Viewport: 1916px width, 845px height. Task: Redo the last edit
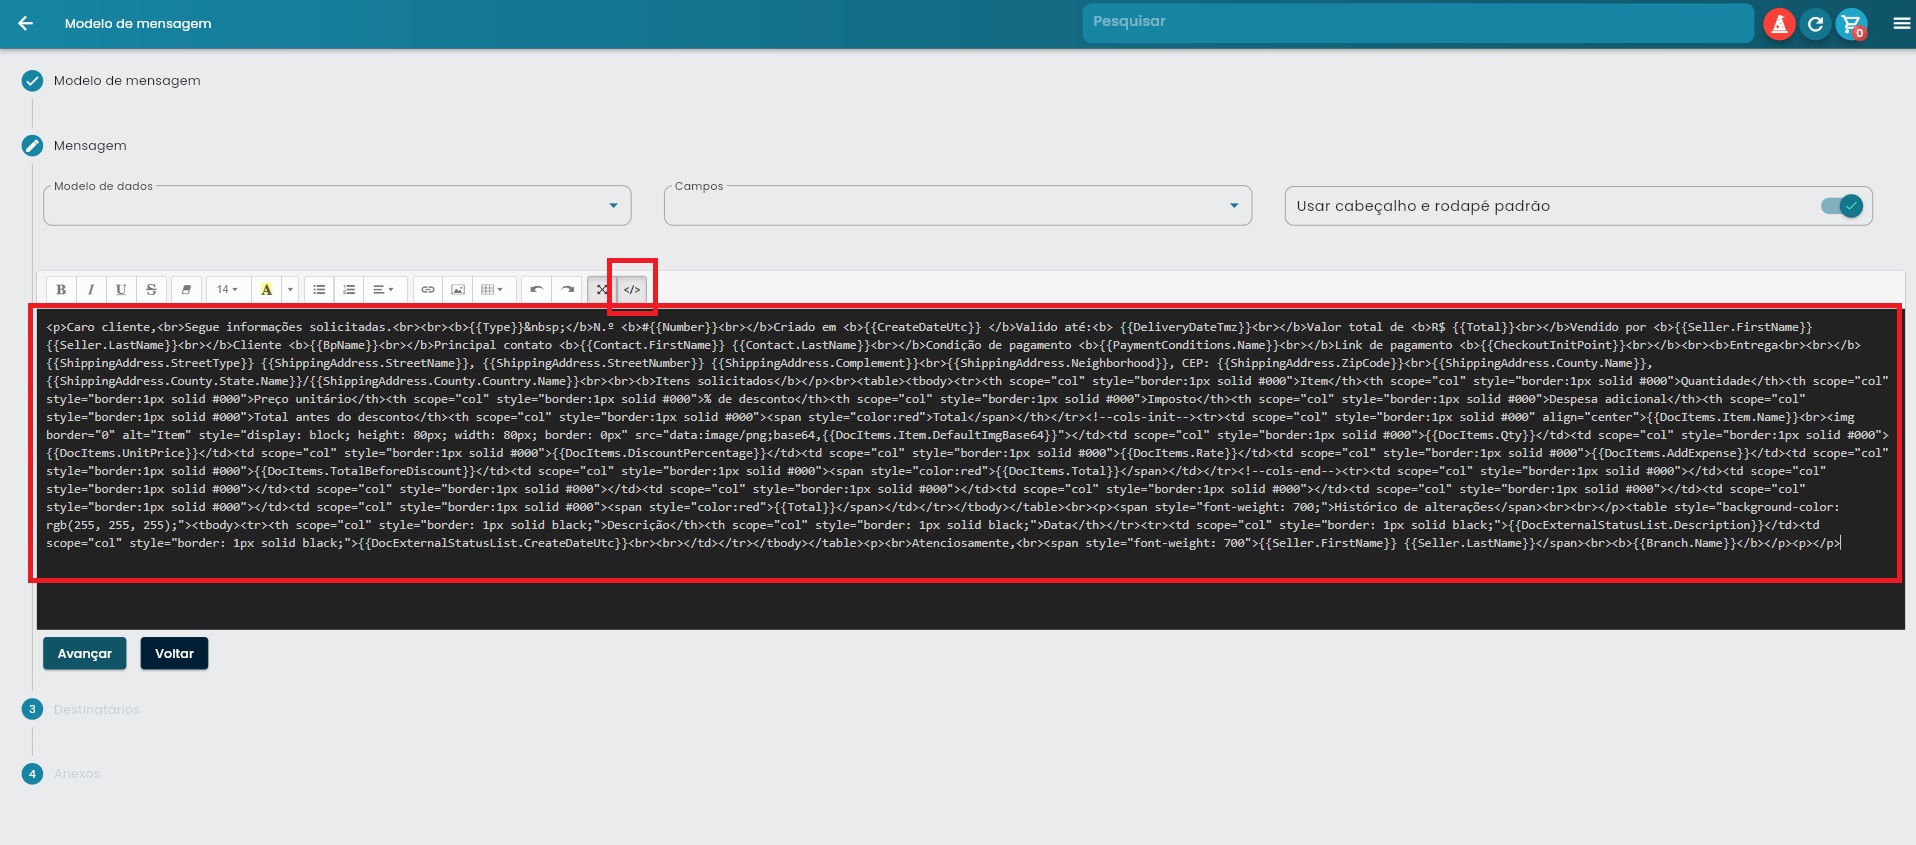(x=567, y=289)
